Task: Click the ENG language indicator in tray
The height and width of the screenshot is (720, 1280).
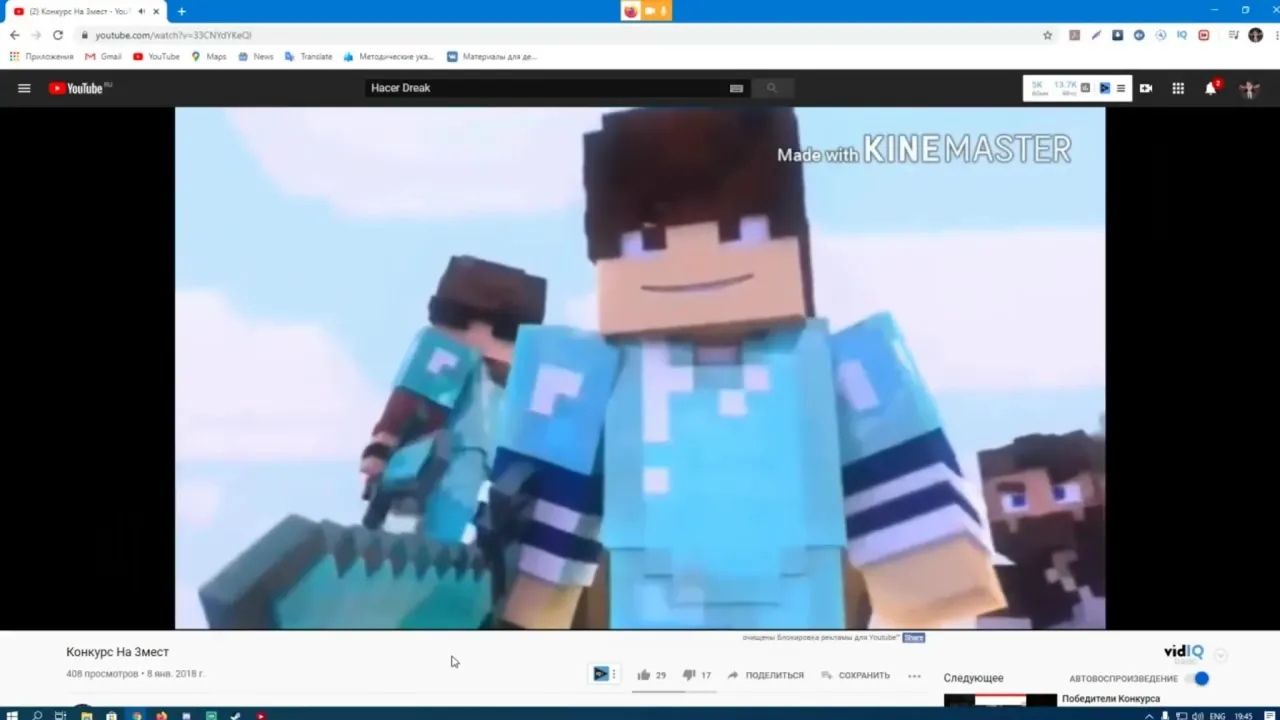Action: (x=1217, y=716)
